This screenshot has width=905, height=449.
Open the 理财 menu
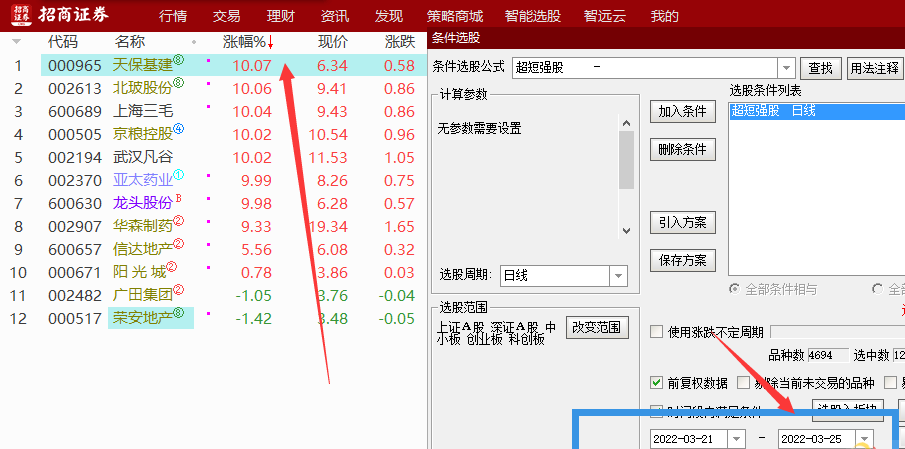coord(281,16)
